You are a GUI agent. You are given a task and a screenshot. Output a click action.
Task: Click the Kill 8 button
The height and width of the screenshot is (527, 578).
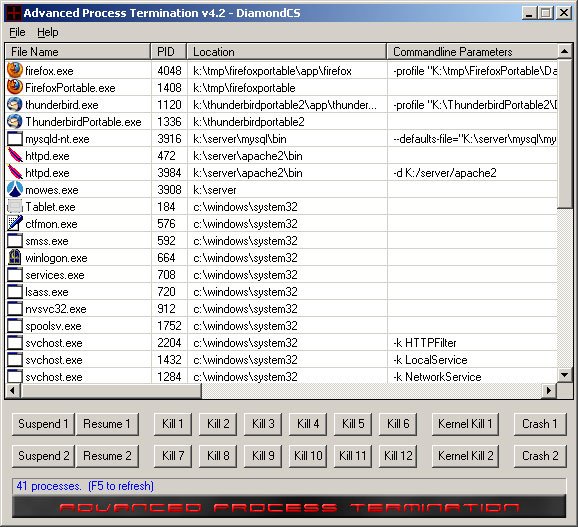pos(218,456)
